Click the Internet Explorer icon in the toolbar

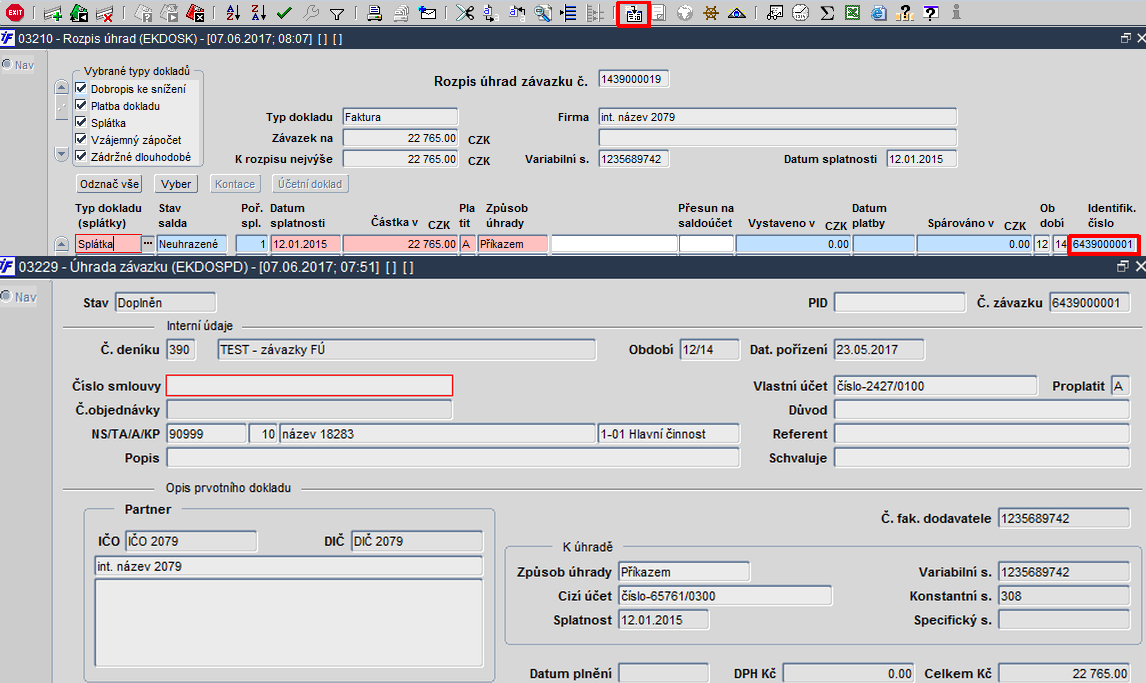click(x=879, y=12)
